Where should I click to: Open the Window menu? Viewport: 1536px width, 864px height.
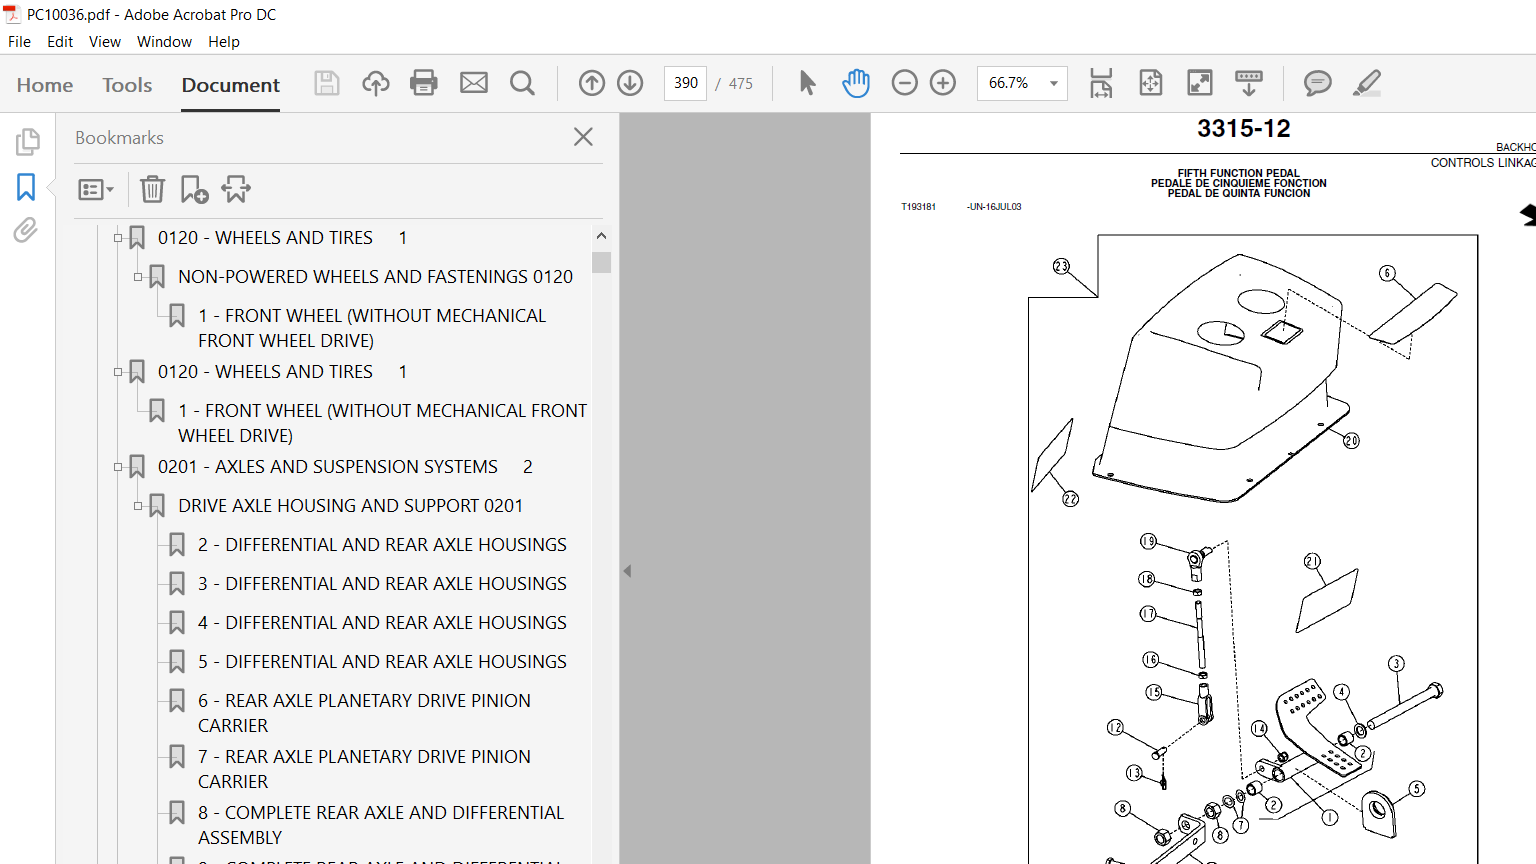pos(164,42)
